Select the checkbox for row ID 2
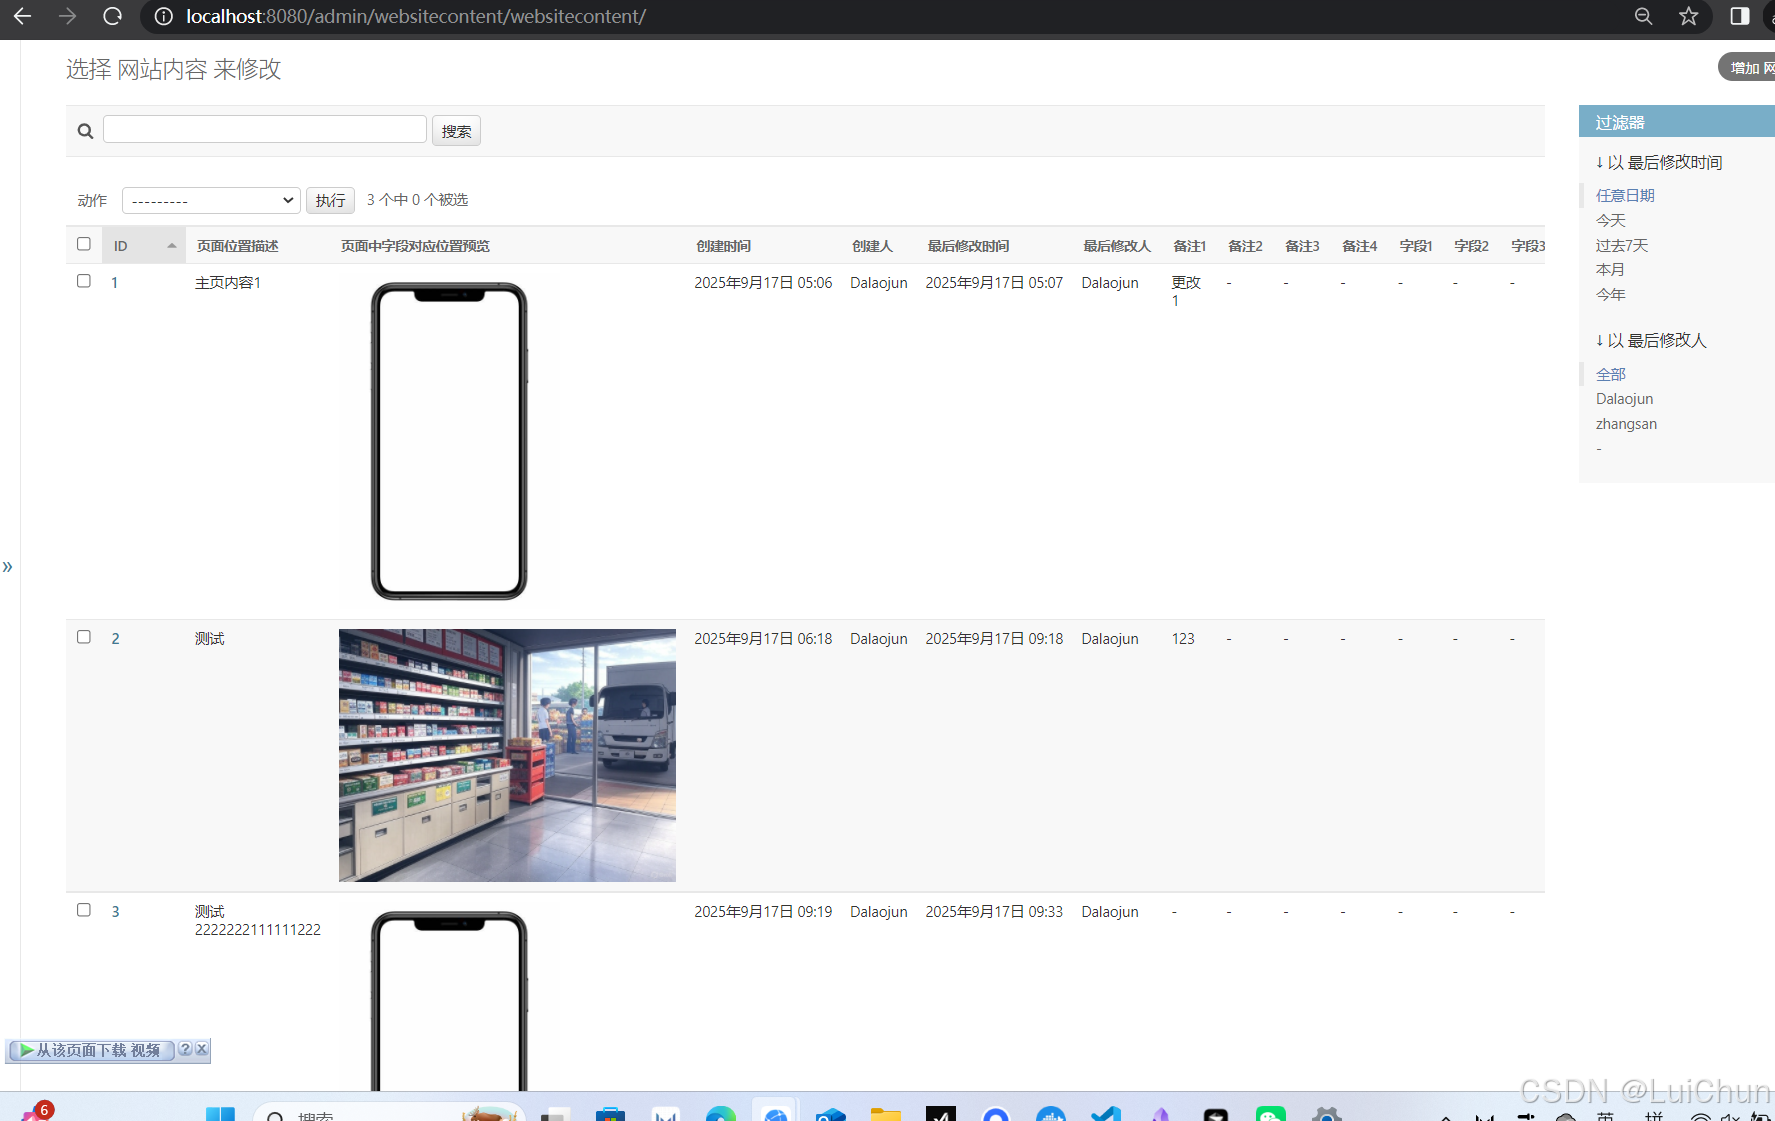 (84, 637)
